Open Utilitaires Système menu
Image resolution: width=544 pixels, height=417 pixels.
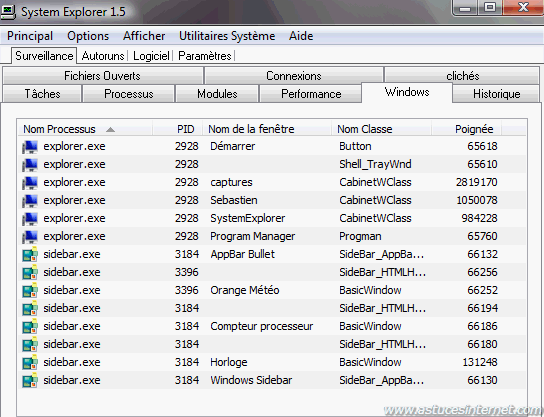(x=227, y=36)
